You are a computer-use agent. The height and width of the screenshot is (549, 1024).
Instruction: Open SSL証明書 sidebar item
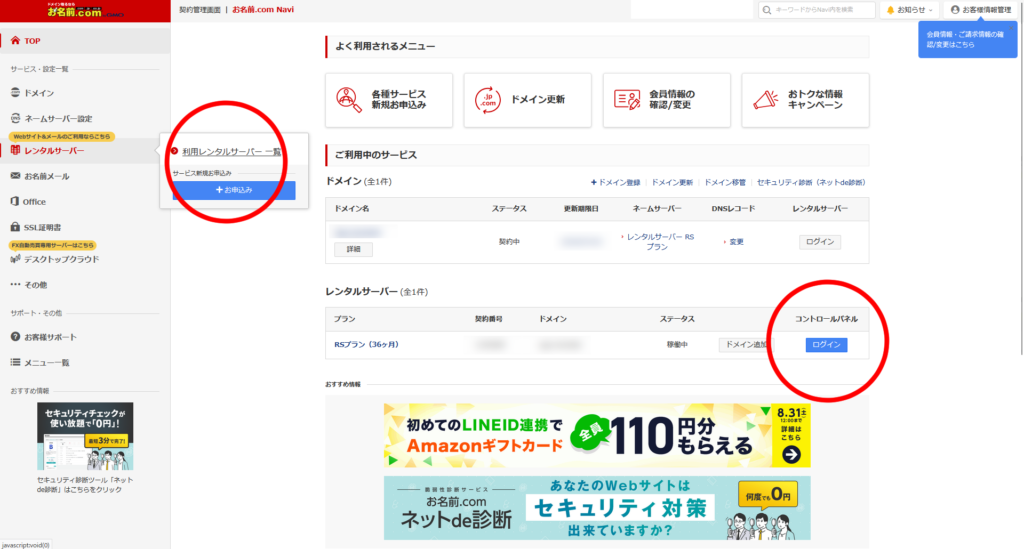[42, 227]
